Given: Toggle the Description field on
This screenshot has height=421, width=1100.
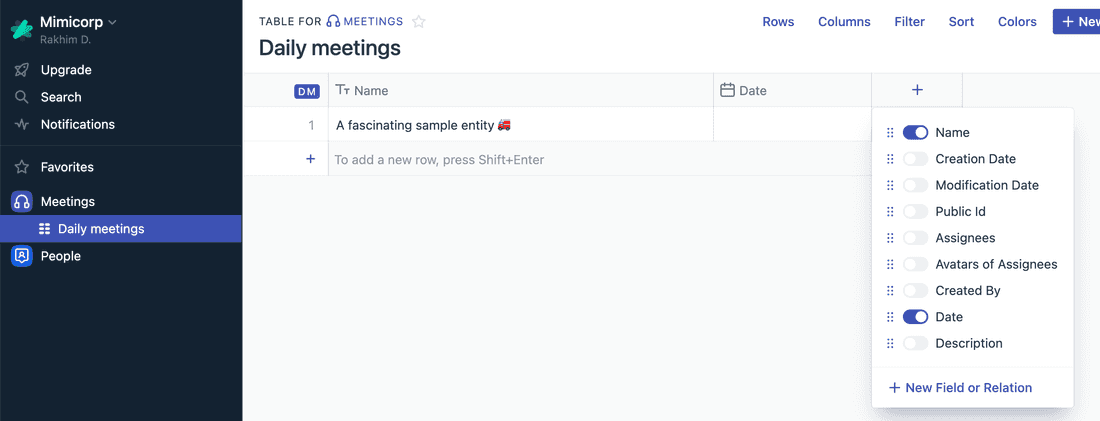Looking at the screenshot, I should click(915, 343).
